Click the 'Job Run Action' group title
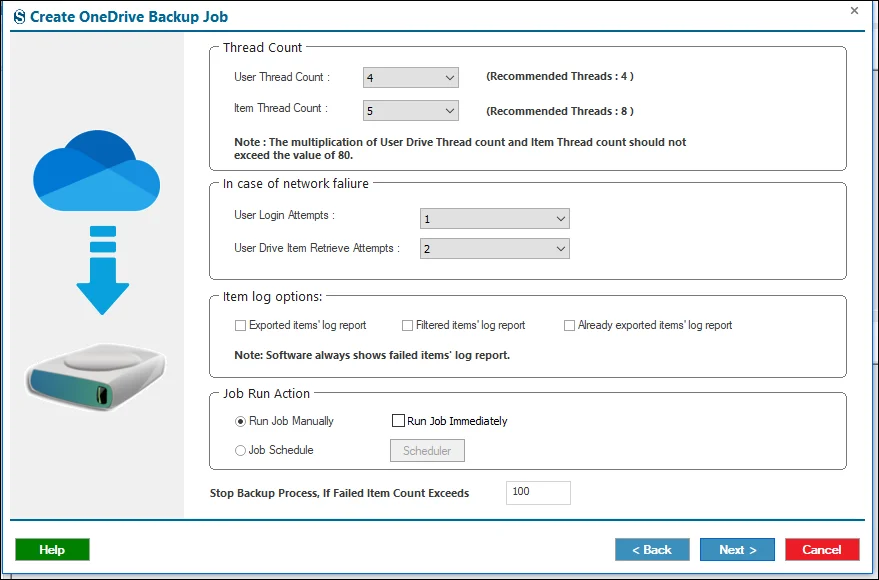 [x=266, y=393]
